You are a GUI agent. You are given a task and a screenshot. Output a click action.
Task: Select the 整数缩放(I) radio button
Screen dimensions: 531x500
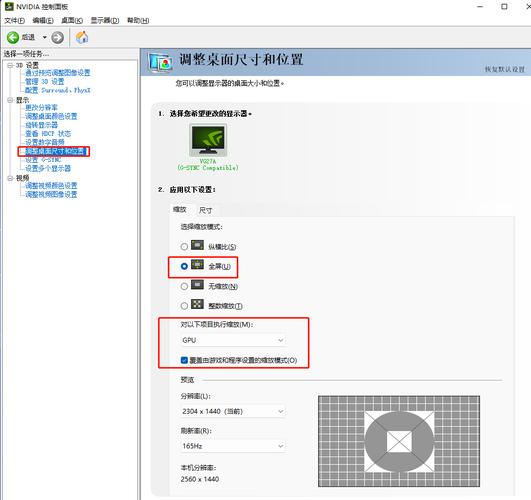coord(184,306)
